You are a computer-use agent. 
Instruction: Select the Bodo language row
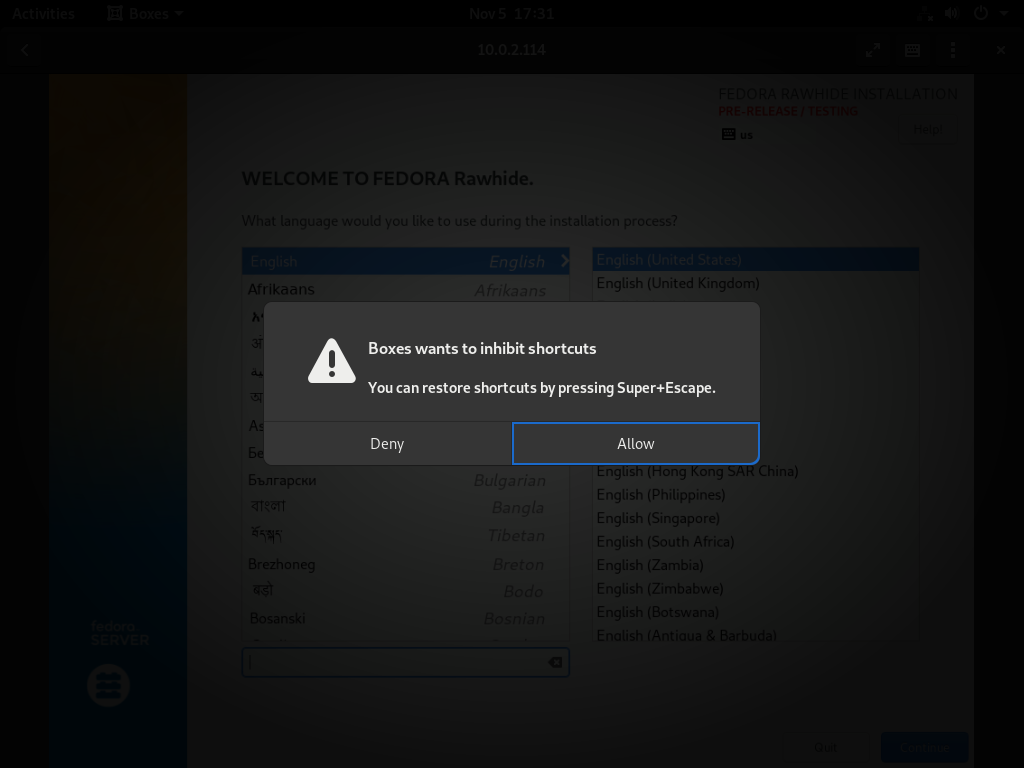(x=406, y=591)
